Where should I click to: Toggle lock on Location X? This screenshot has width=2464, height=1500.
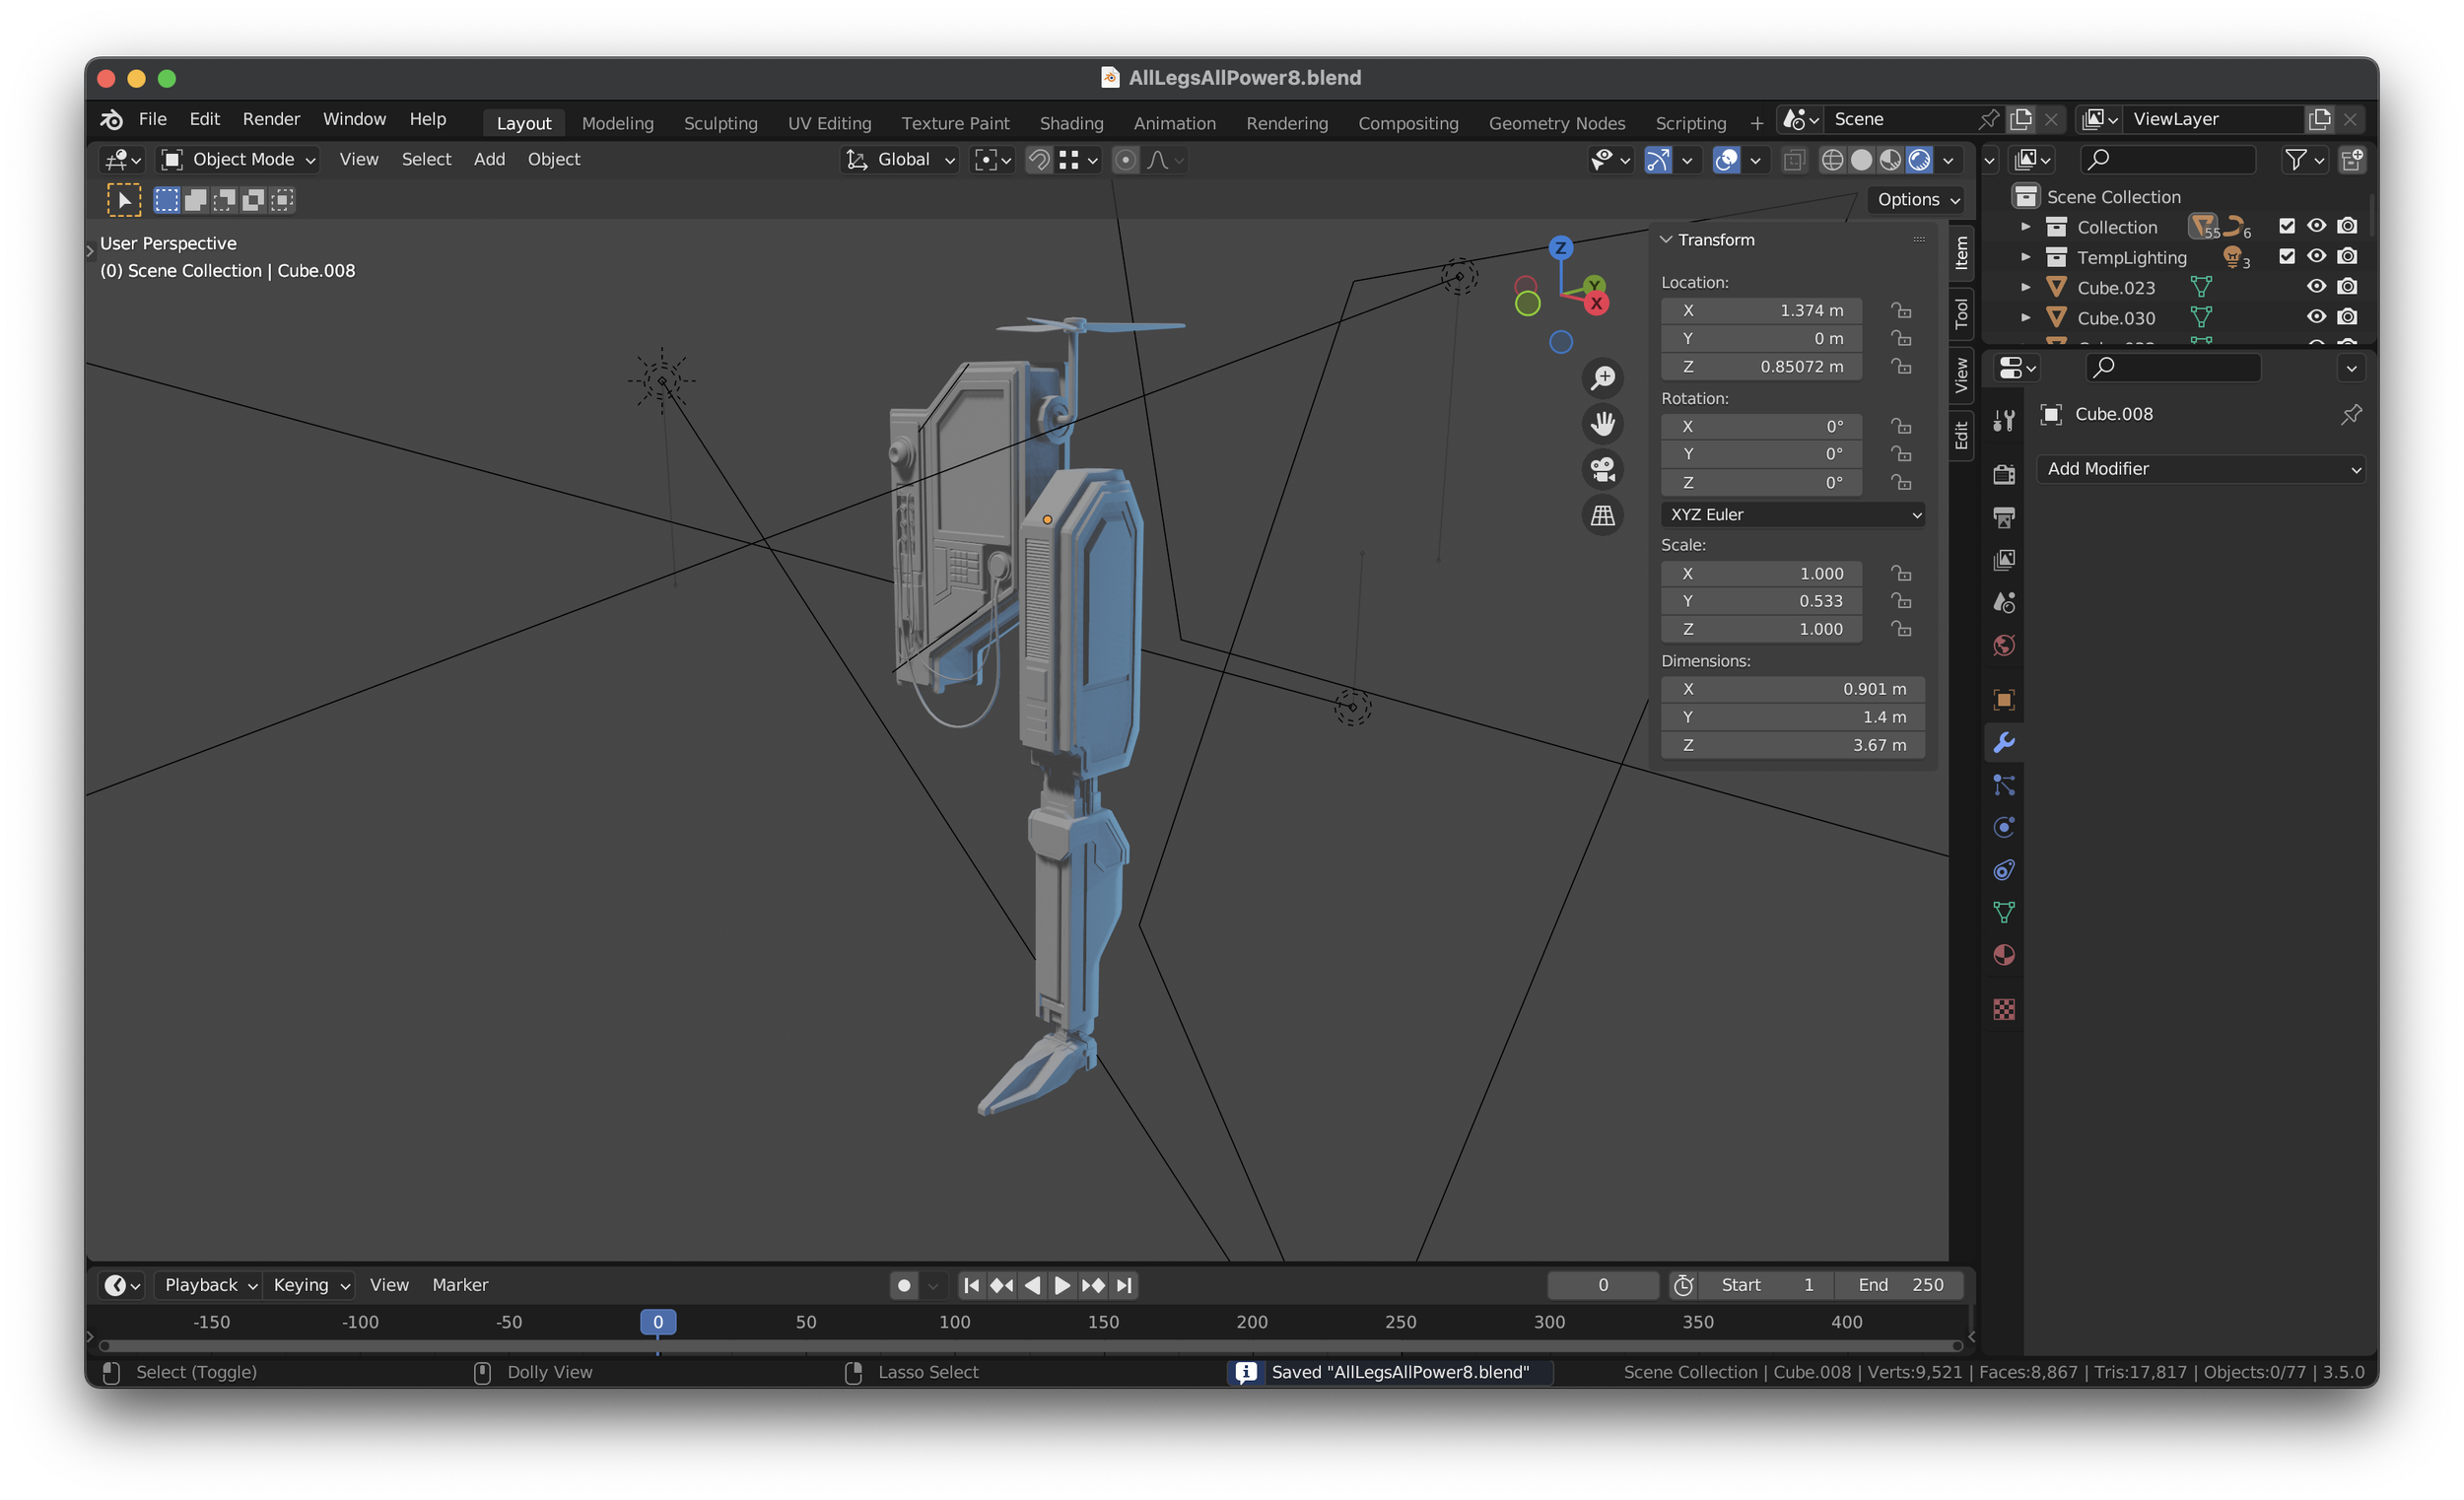click(x=1901, y=310)
